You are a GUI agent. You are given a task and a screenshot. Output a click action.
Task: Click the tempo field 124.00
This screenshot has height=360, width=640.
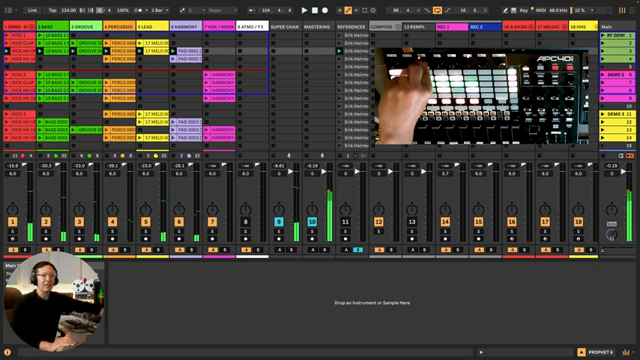coord(69,10)
